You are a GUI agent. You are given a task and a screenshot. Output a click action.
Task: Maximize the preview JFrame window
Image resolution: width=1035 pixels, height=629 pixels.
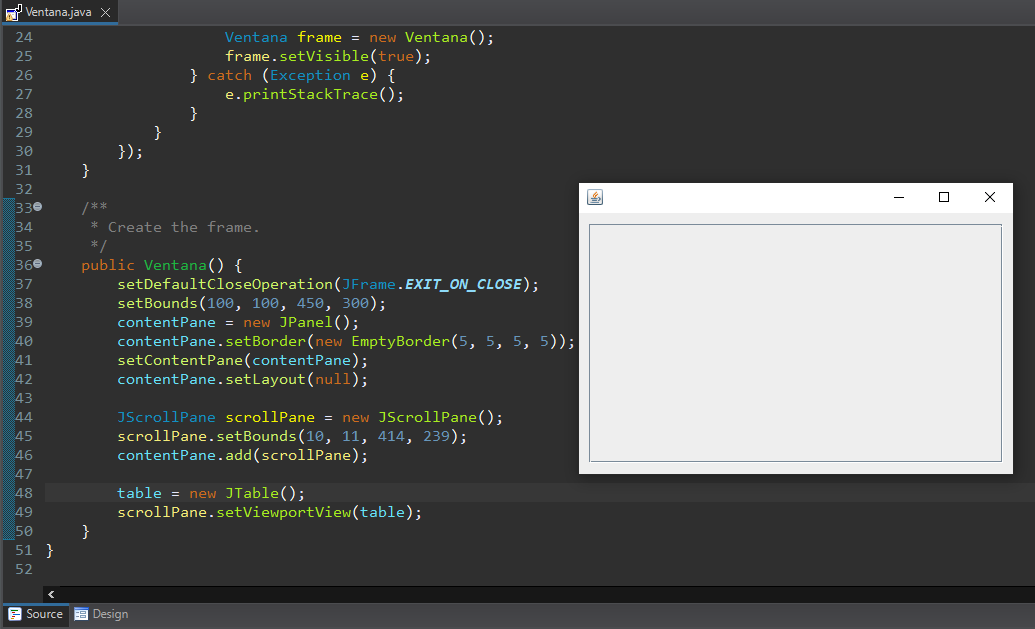[x=944, y=197]
